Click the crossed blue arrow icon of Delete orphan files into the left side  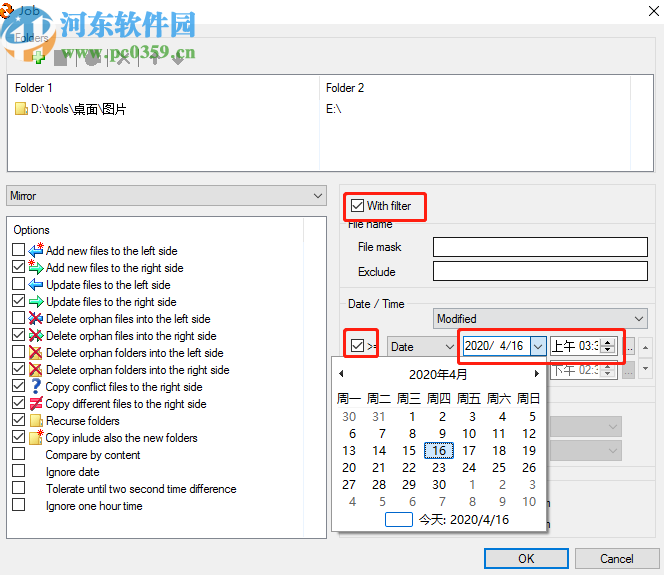pyautogui.click(x=36, y=318)
